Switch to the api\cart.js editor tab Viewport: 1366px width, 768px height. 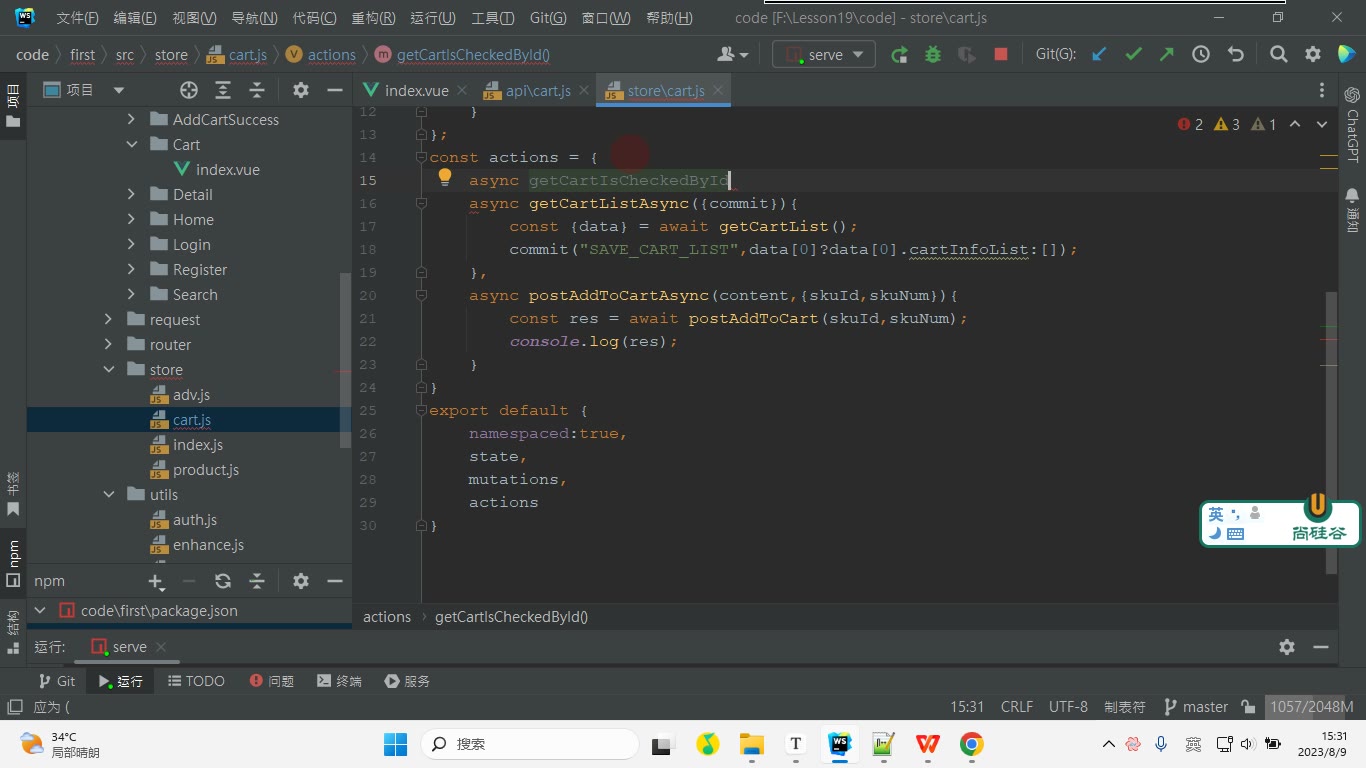click(x=537, y=91)
